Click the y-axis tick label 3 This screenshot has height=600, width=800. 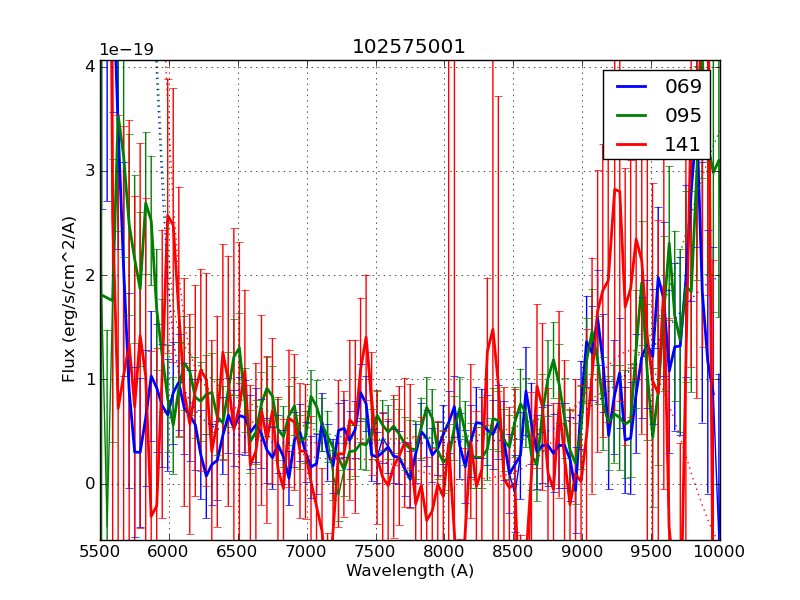click(x=90, y=171)
